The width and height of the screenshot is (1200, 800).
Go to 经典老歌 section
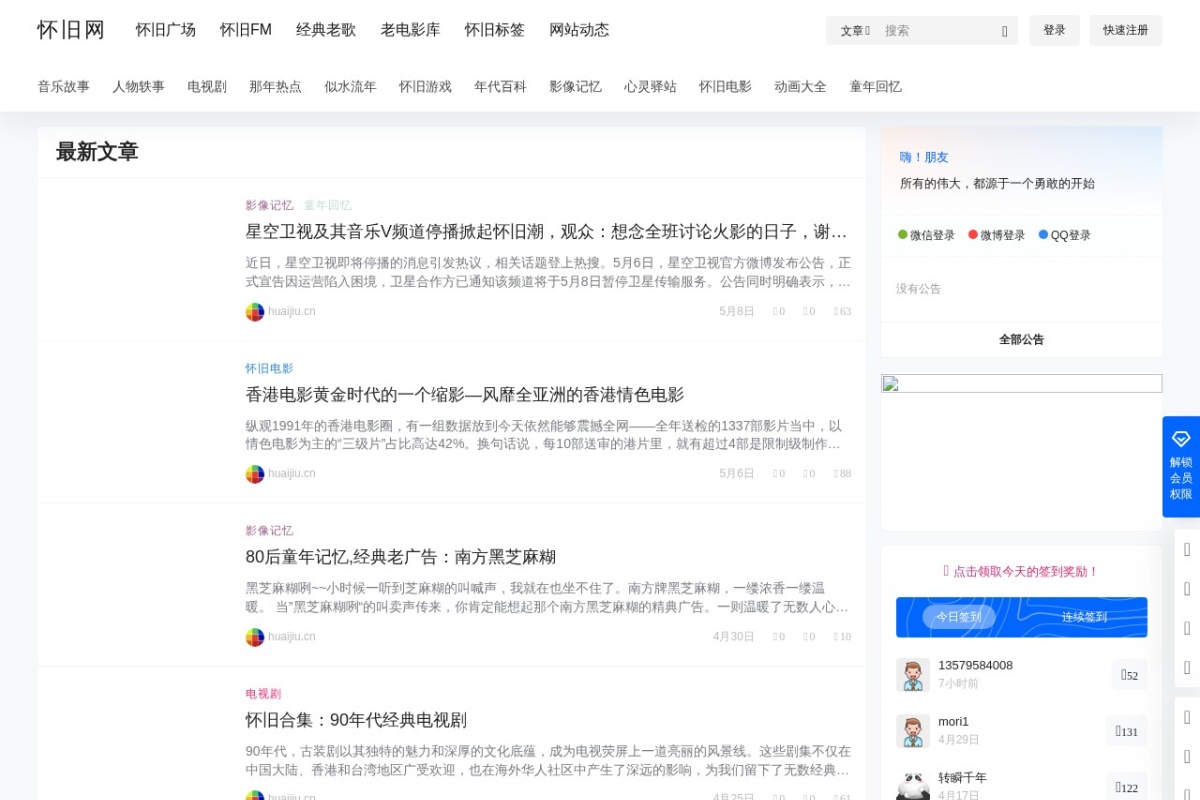click(326, 30)
